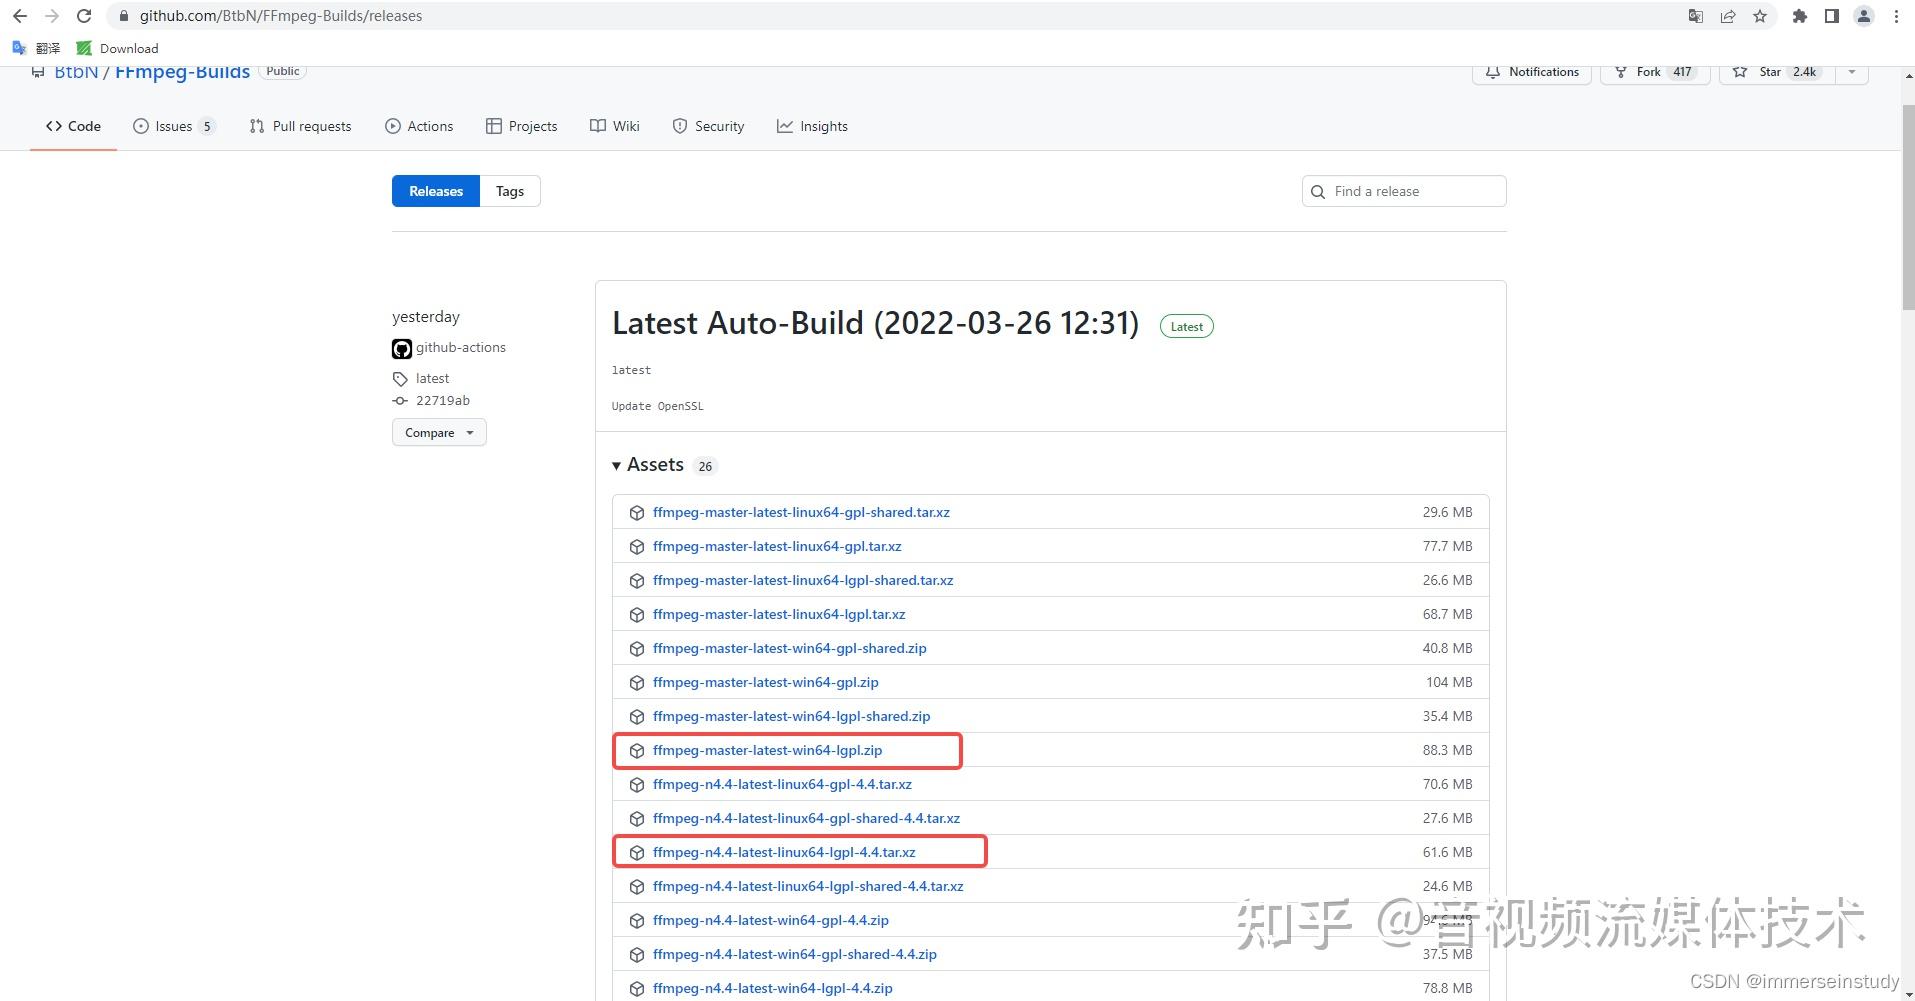1915x1001 pixels.
Task: Click the github-actions avatar icon
Action: [402, 349]
